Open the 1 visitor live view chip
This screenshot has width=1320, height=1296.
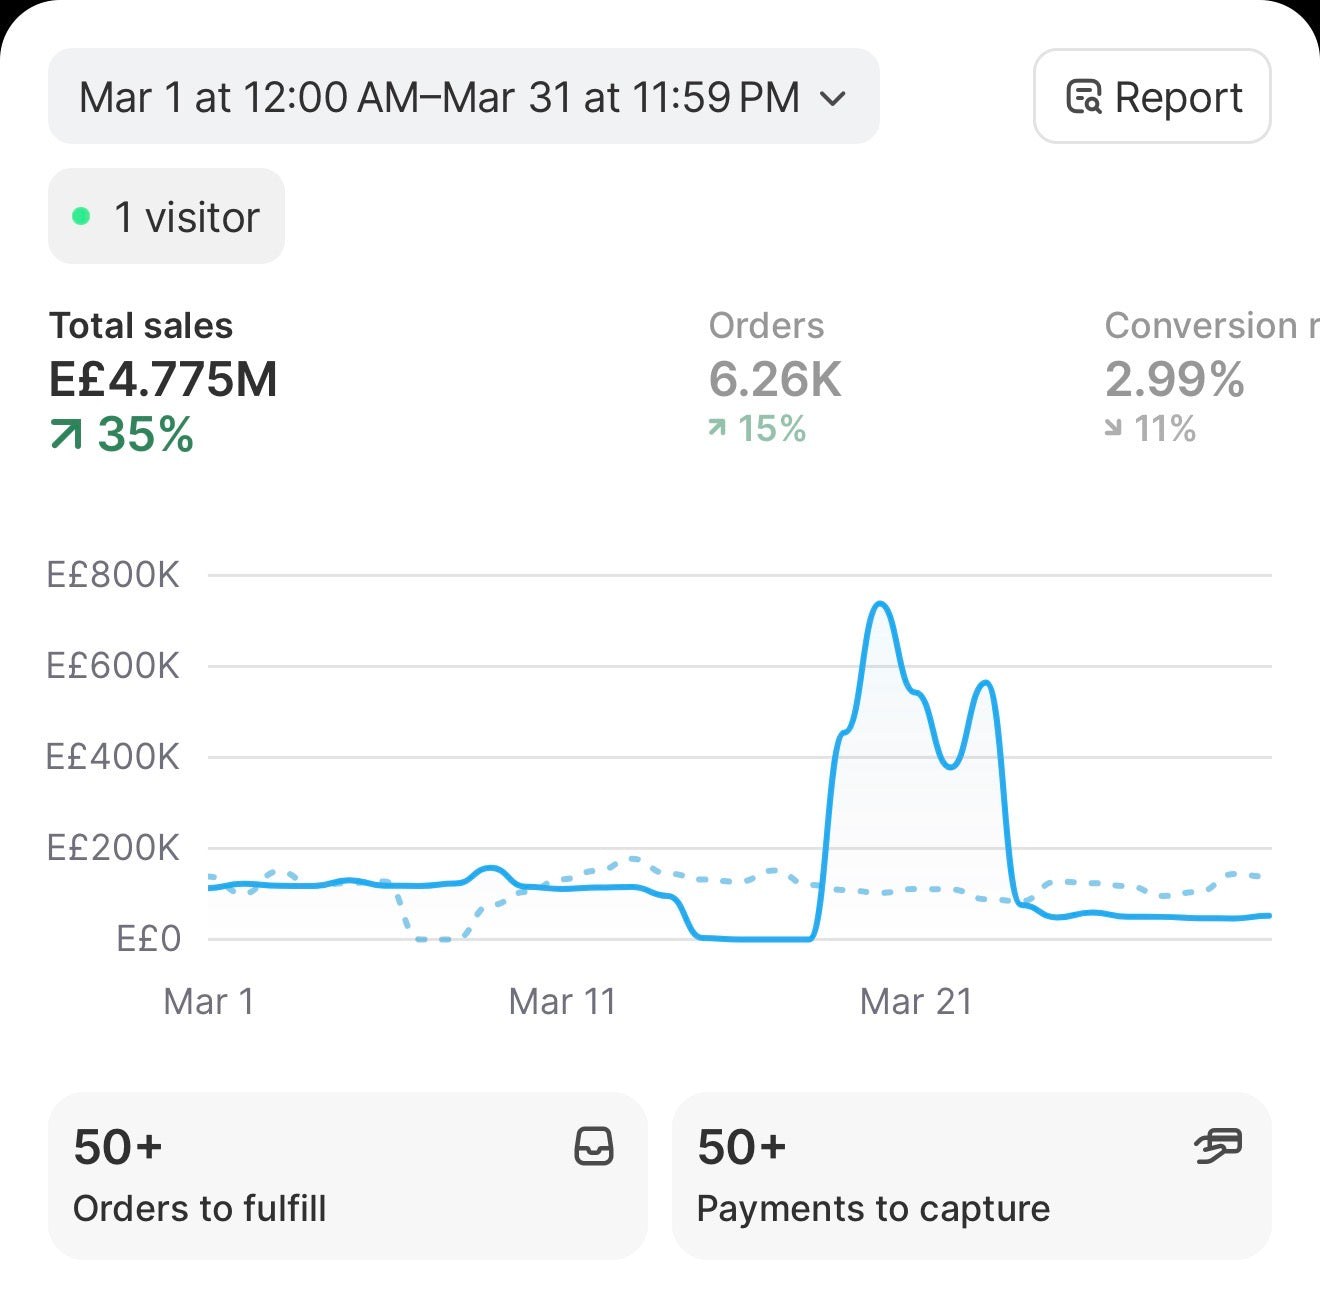coord(166,216)
